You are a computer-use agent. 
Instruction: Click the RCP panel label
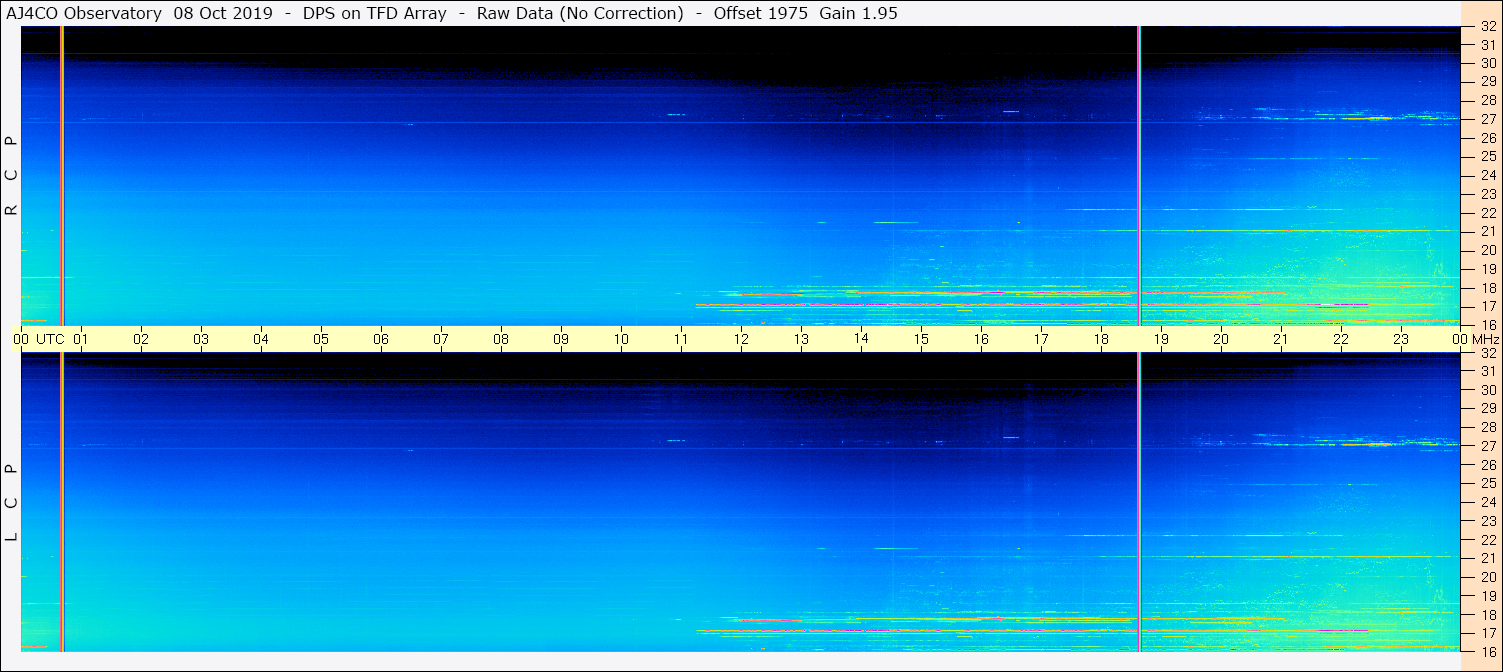pyautogui.click(x=11, y=176)
